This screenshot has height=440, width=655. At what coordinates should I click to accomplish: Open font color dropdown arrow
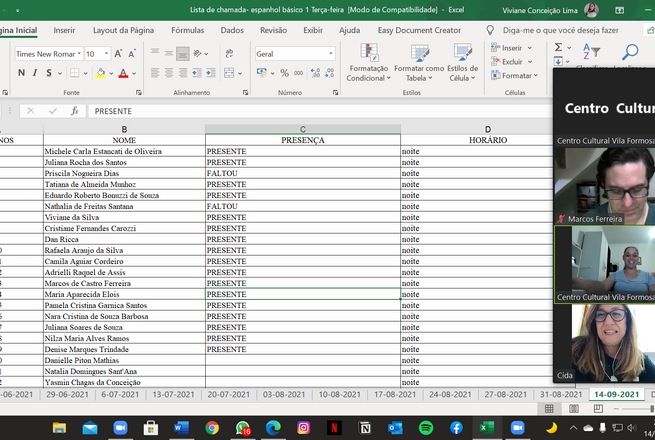click(x=134, y=74)
